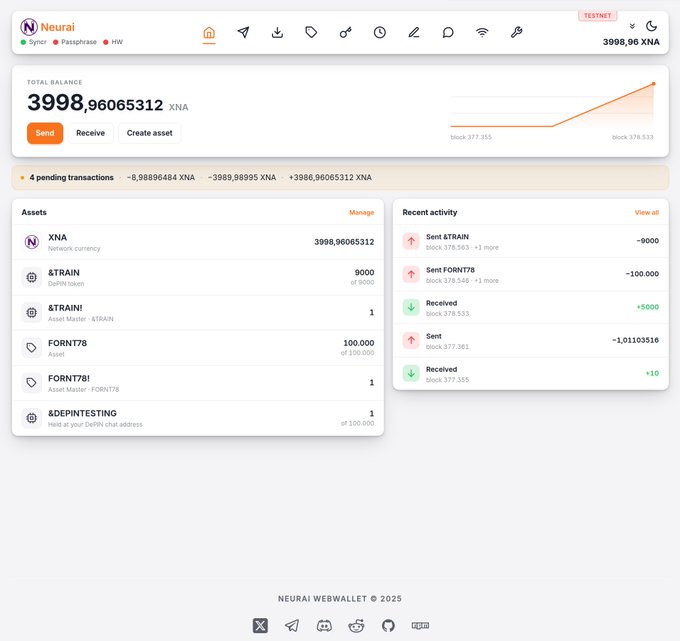Click the 'block 378.533' chart label
Screen dimensions: 680x641
click(632, 137)
